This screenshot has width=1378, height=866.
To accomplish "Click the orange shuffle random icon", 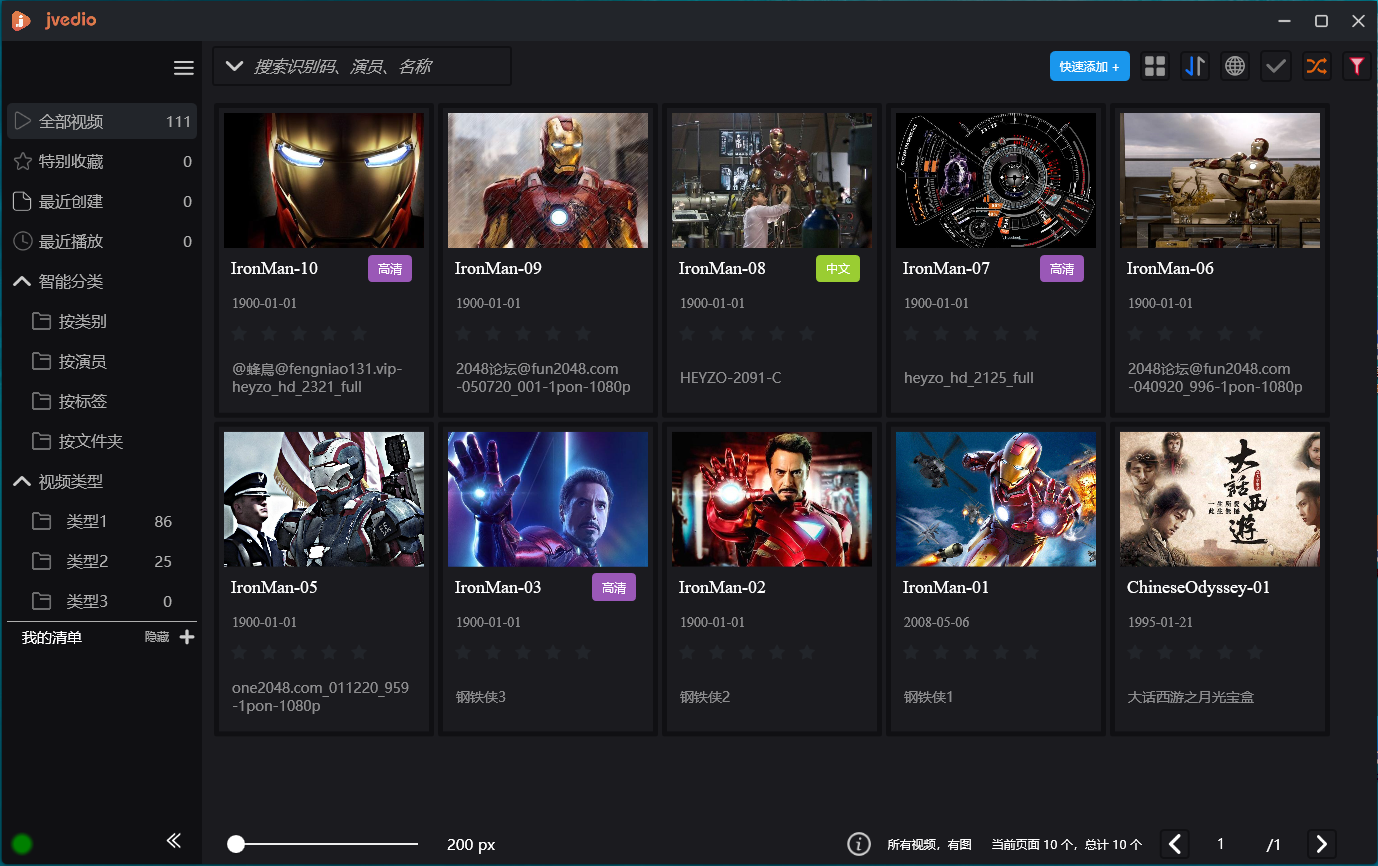I will pos(1316,66).
